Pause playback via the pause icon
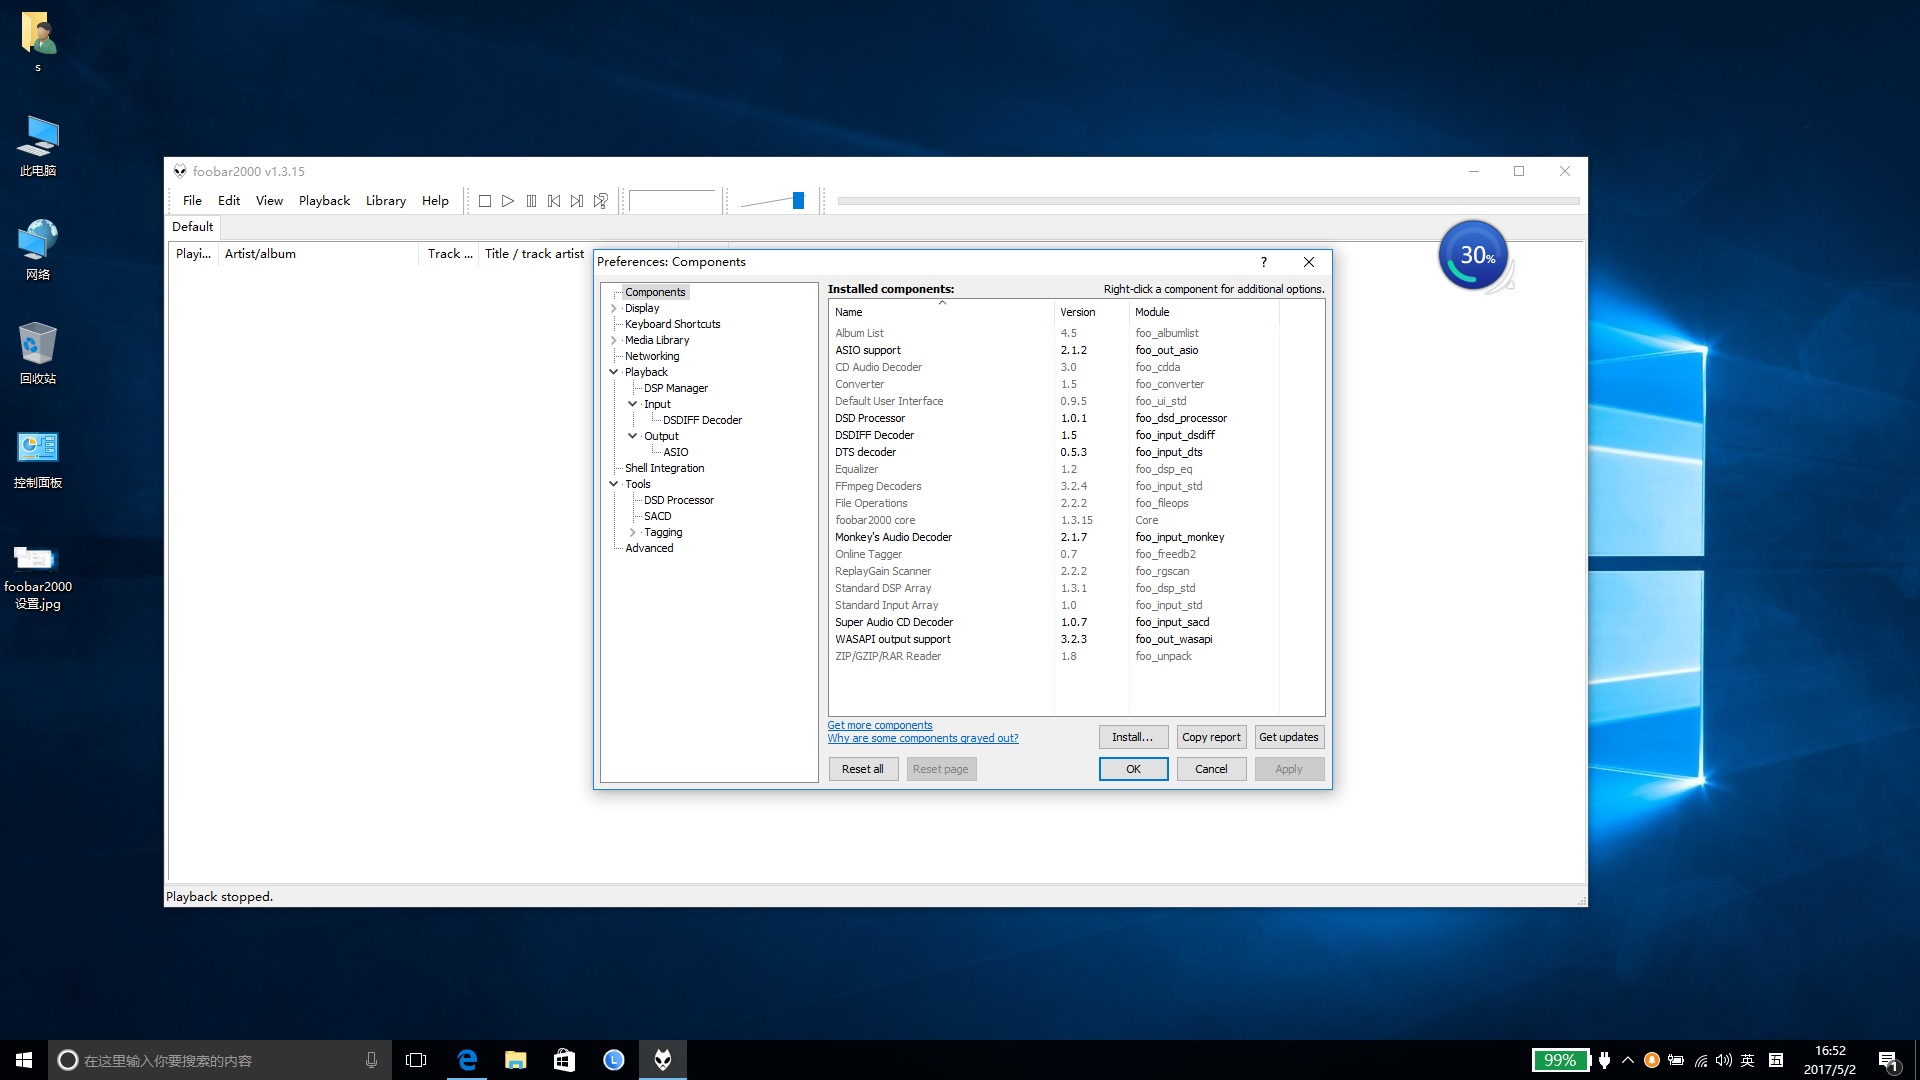This screenshot has width=1920, height=1080. [x=531, y=201]
